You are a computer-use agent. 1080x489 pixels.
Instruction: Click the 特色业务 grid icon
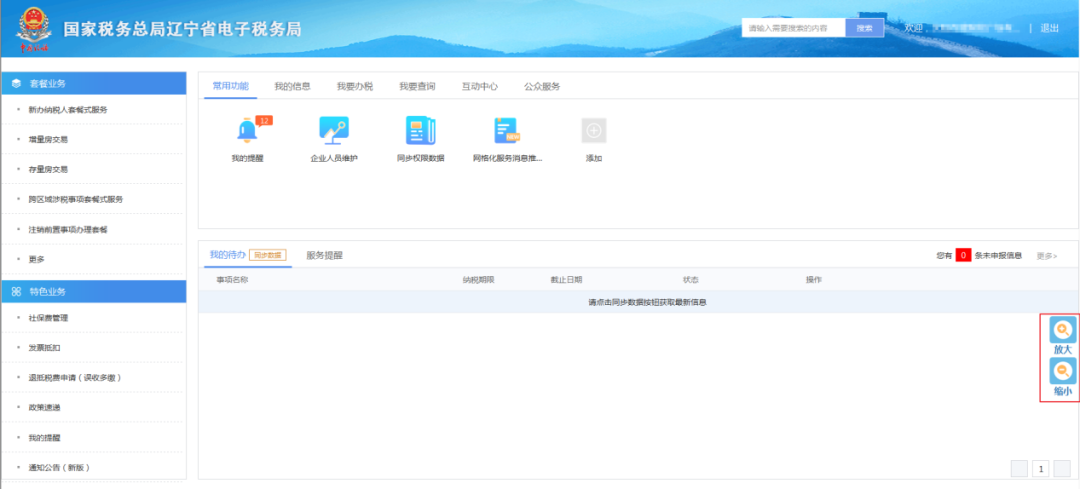[x=17, y=291]
